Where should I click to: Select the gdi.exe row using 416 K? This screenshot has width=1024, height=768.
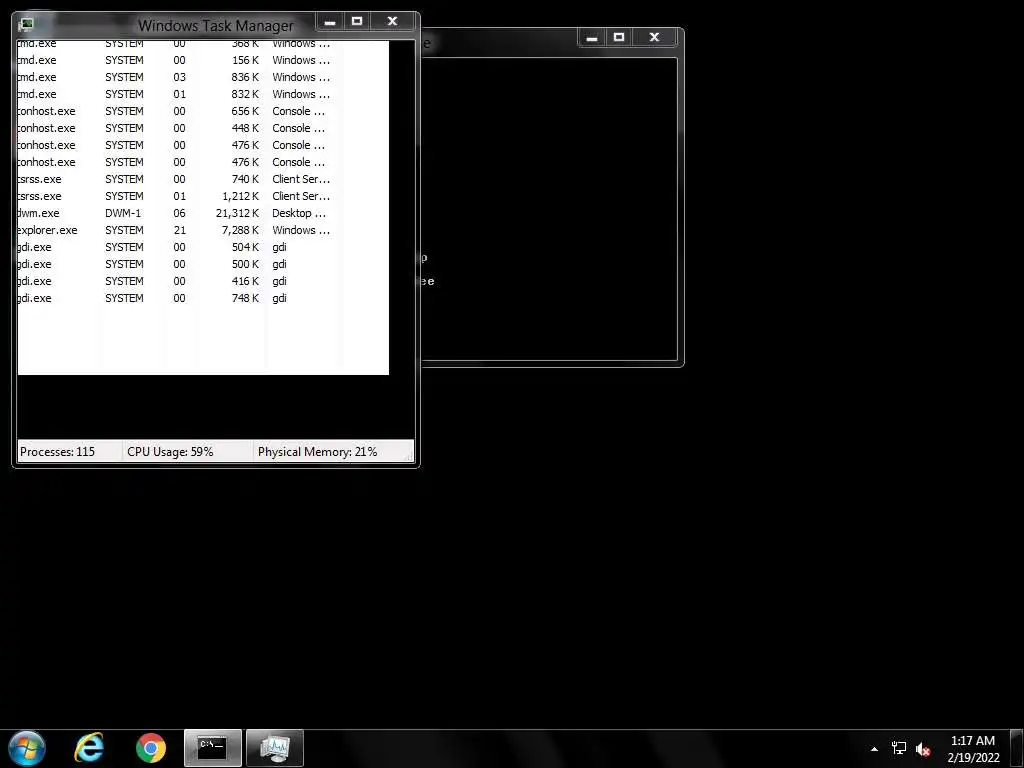click(203, 281)
